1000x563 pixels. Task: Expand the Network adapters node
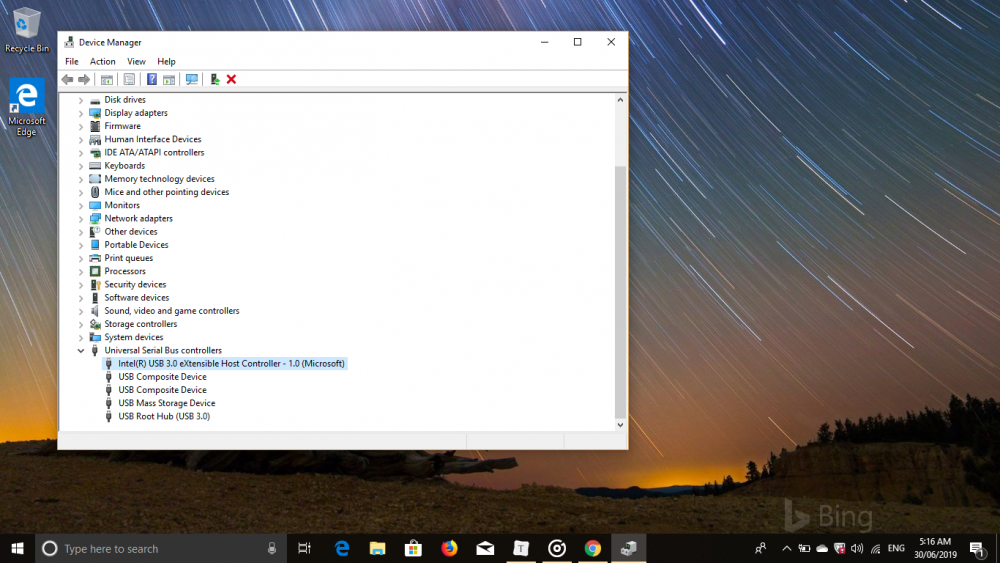81,219
